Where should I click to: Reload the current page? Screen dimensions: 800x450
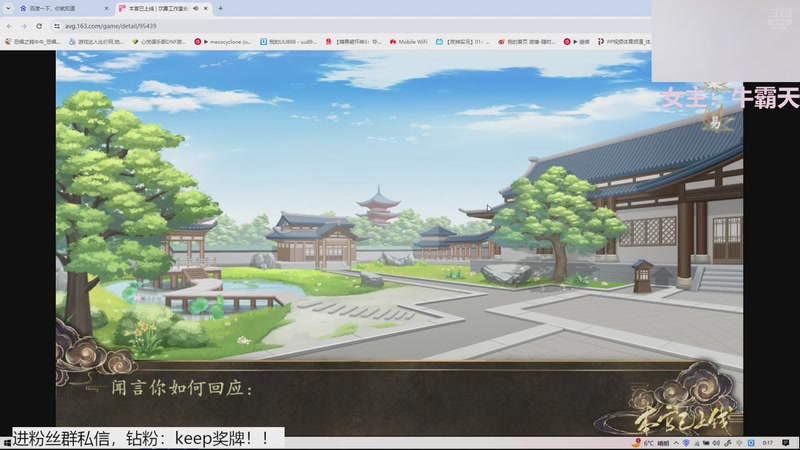tap(39, 26)
